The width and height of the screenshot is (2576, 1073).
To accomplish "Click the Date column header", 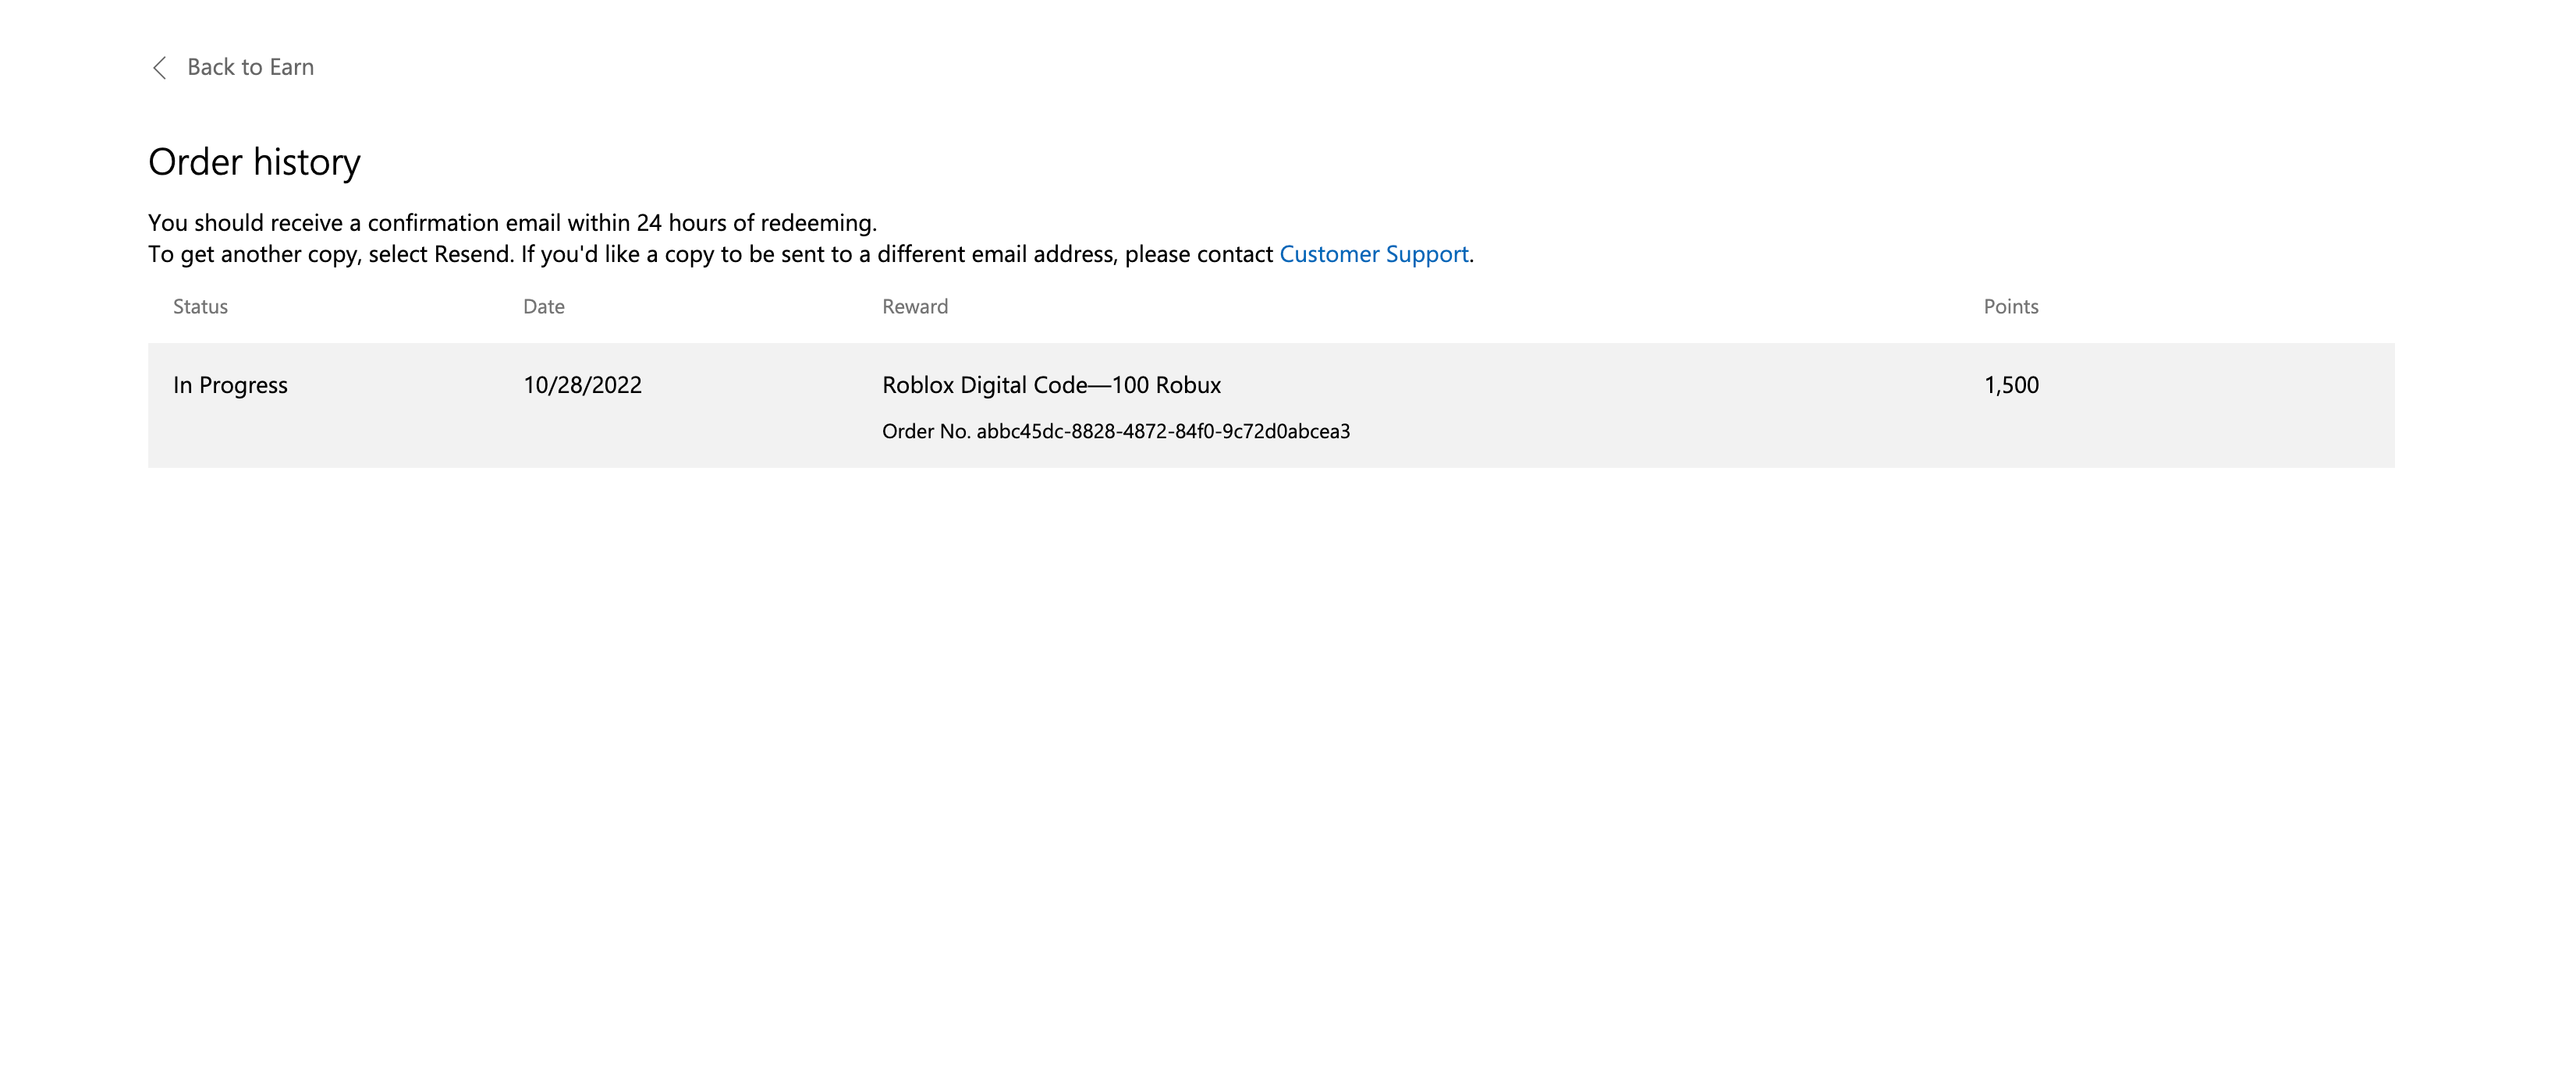I will coord(543,307).
